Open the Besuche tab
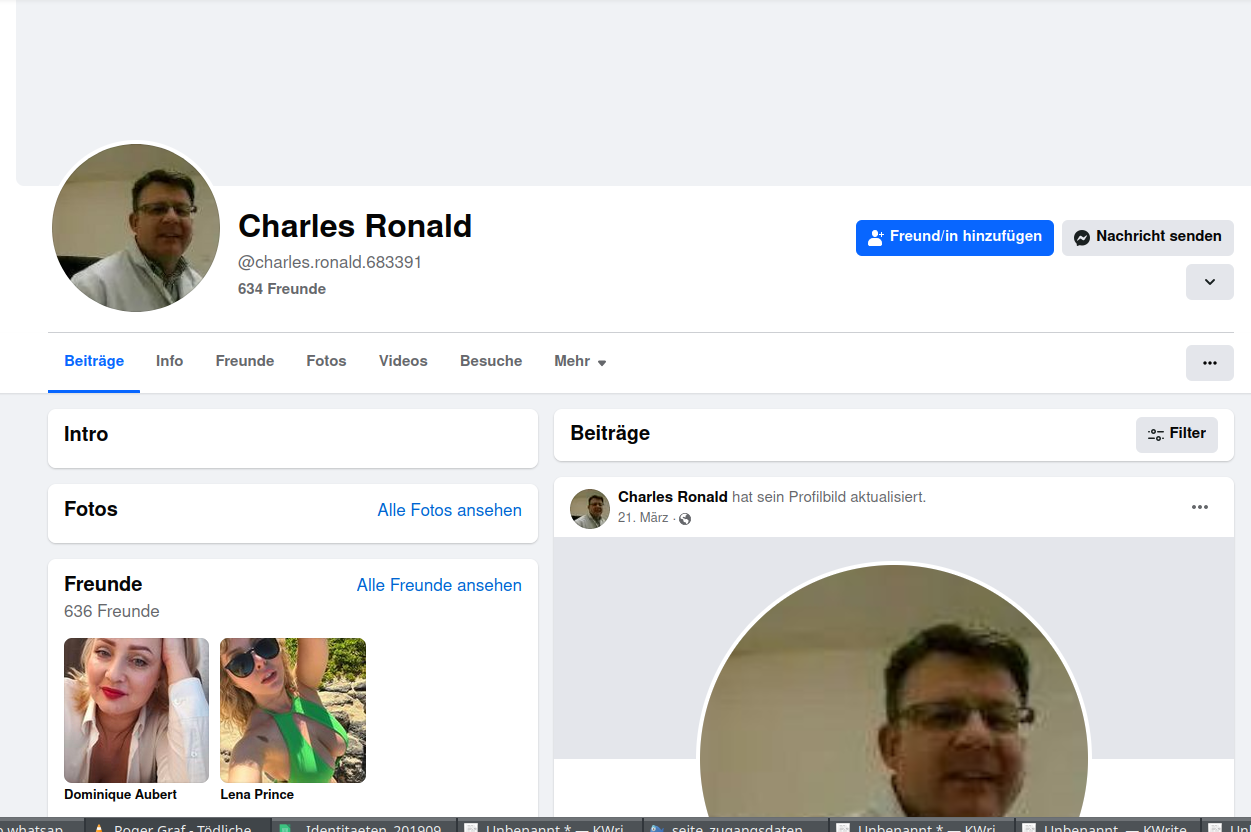 click(x=491, y=361)
